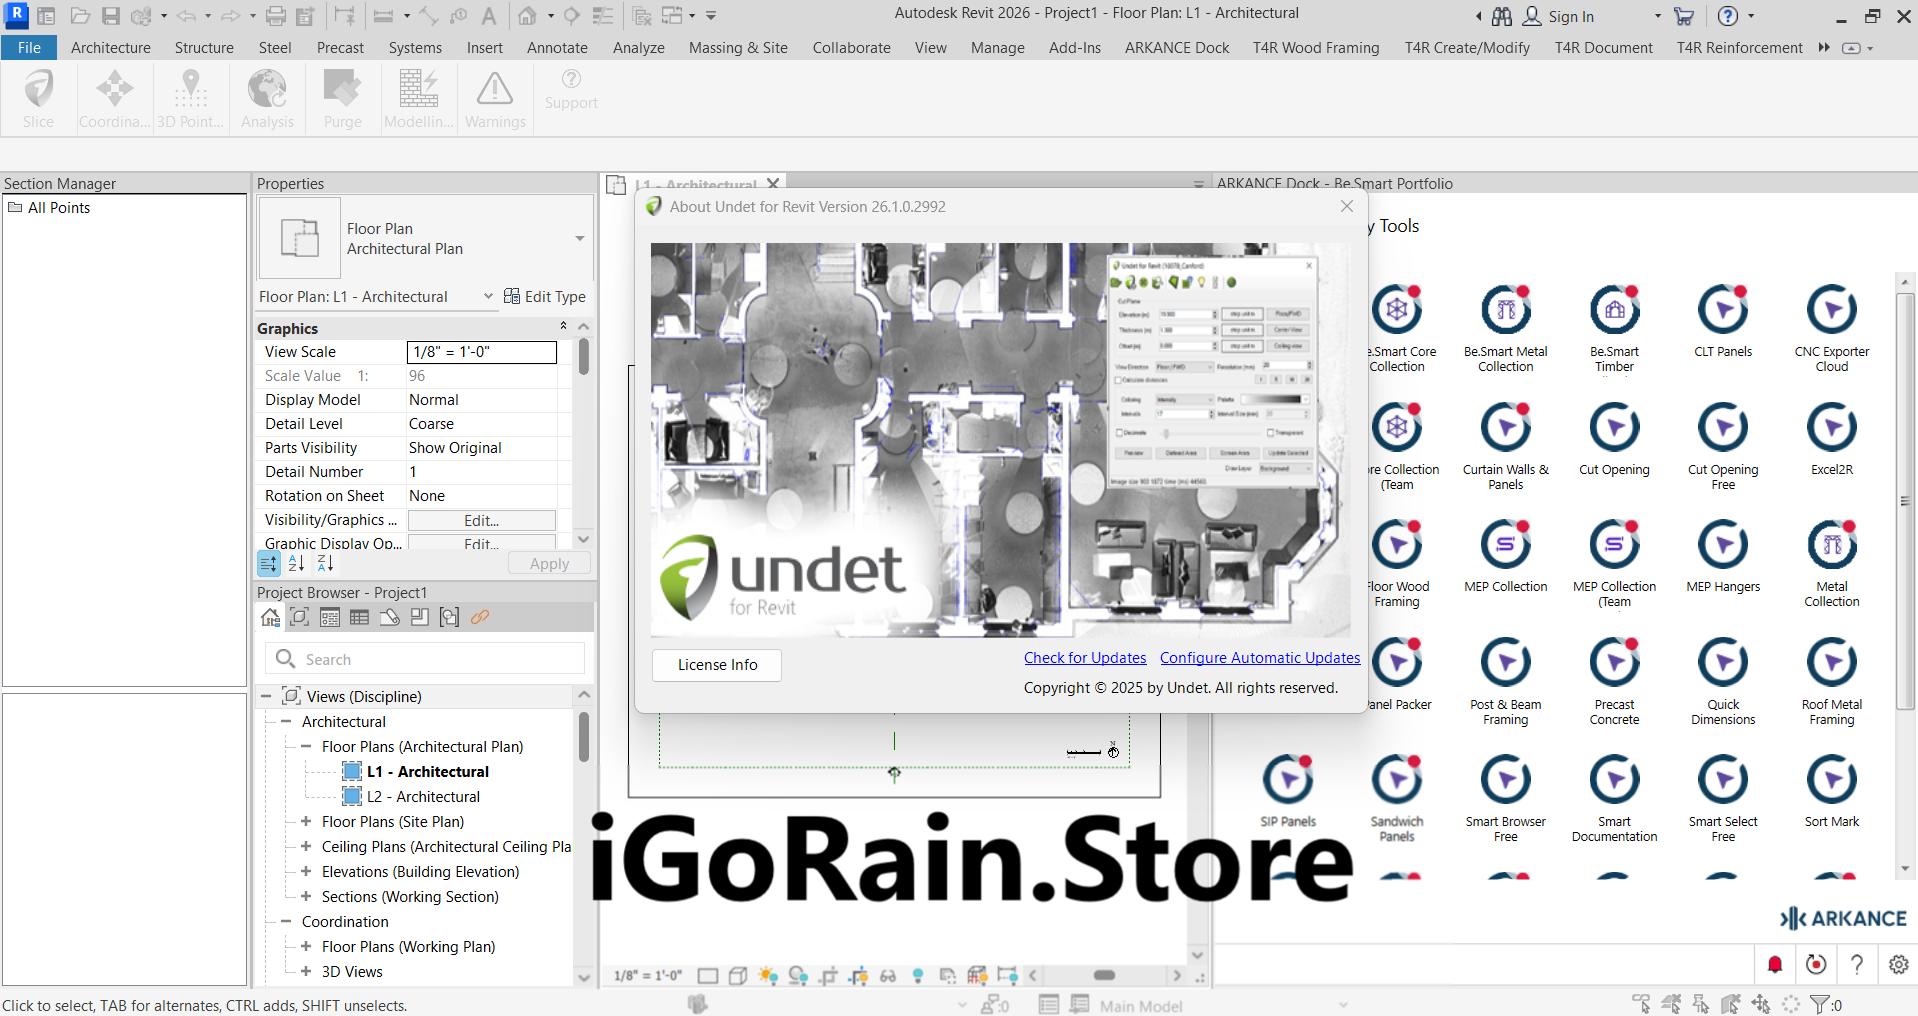Click the License Info button
The height and width of the screenshot is (1016, 1918).
click(717, 665)
